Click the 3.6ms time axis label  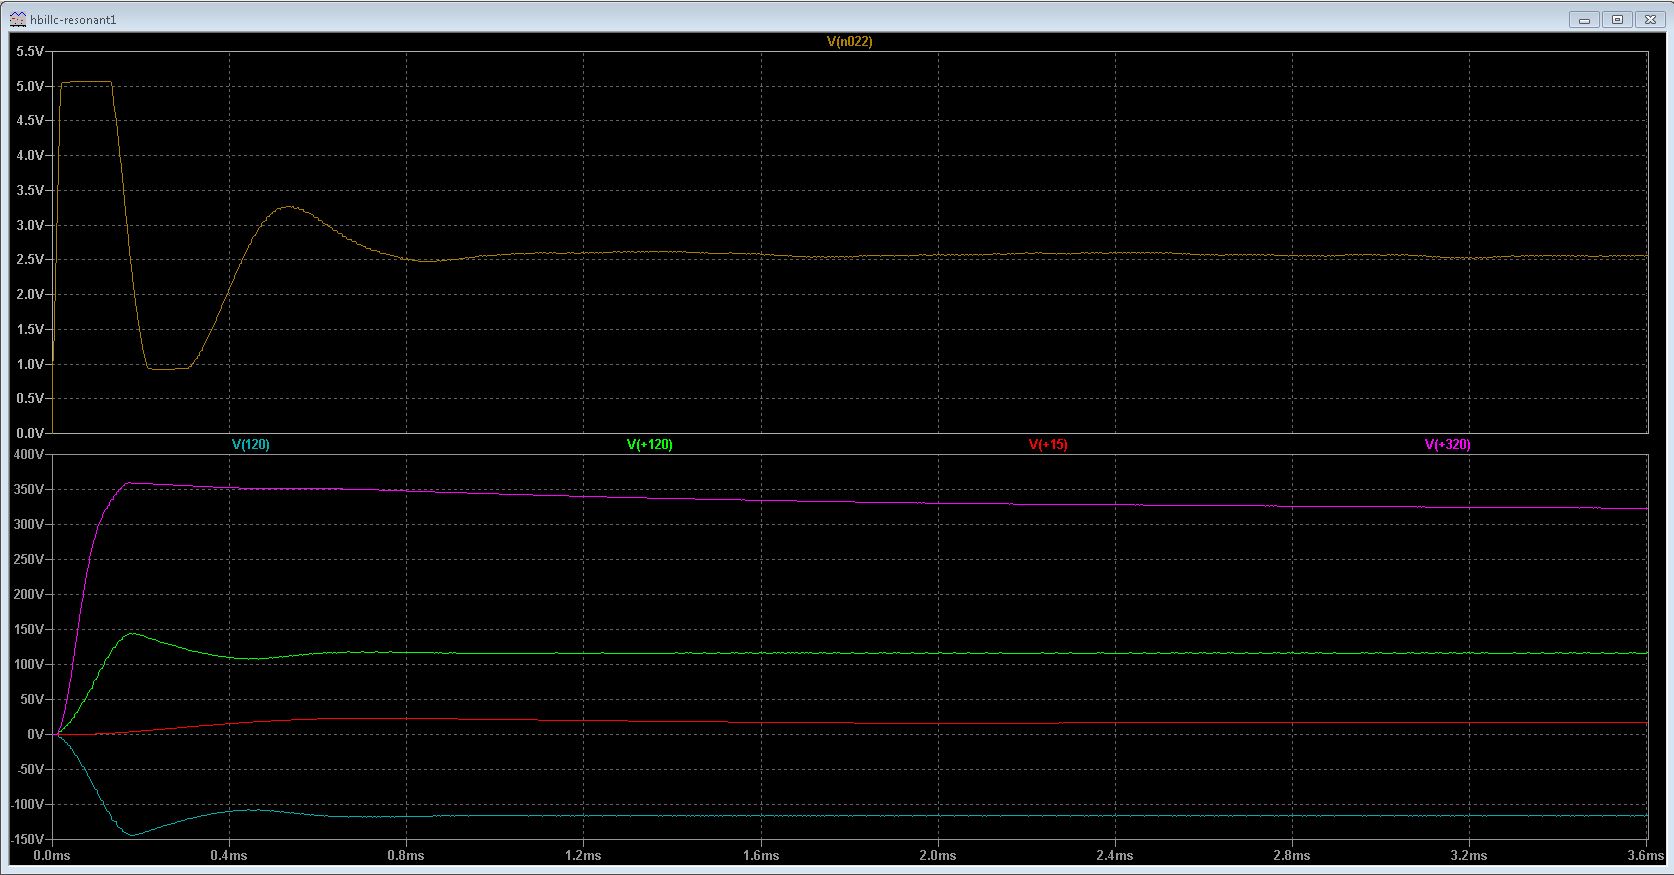click(x=1645, y=856)
